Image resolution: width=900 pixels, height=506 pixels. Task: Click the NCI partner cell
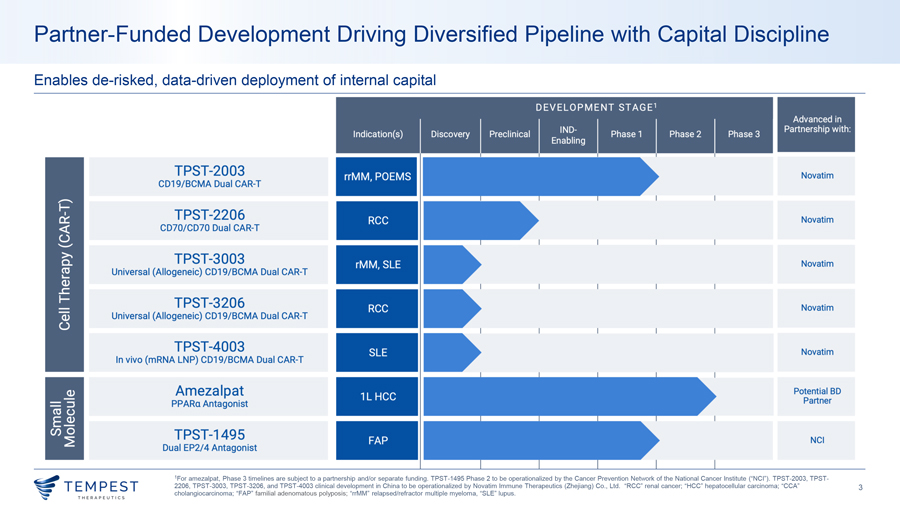click(817, 440)
